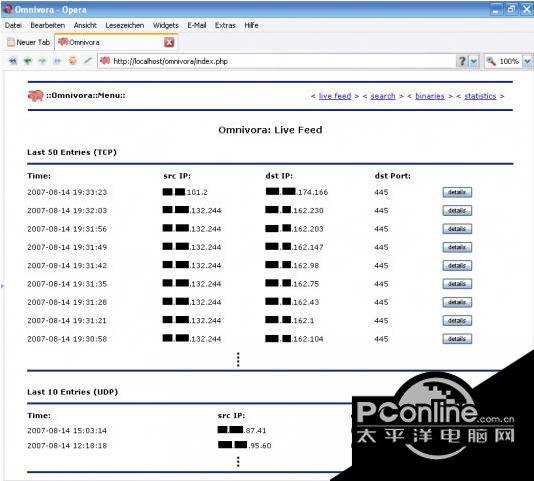This screenshot has width=534, height=481.
Task: Click details button for 19:33:23 entry
Action: (x=457, y=192)
